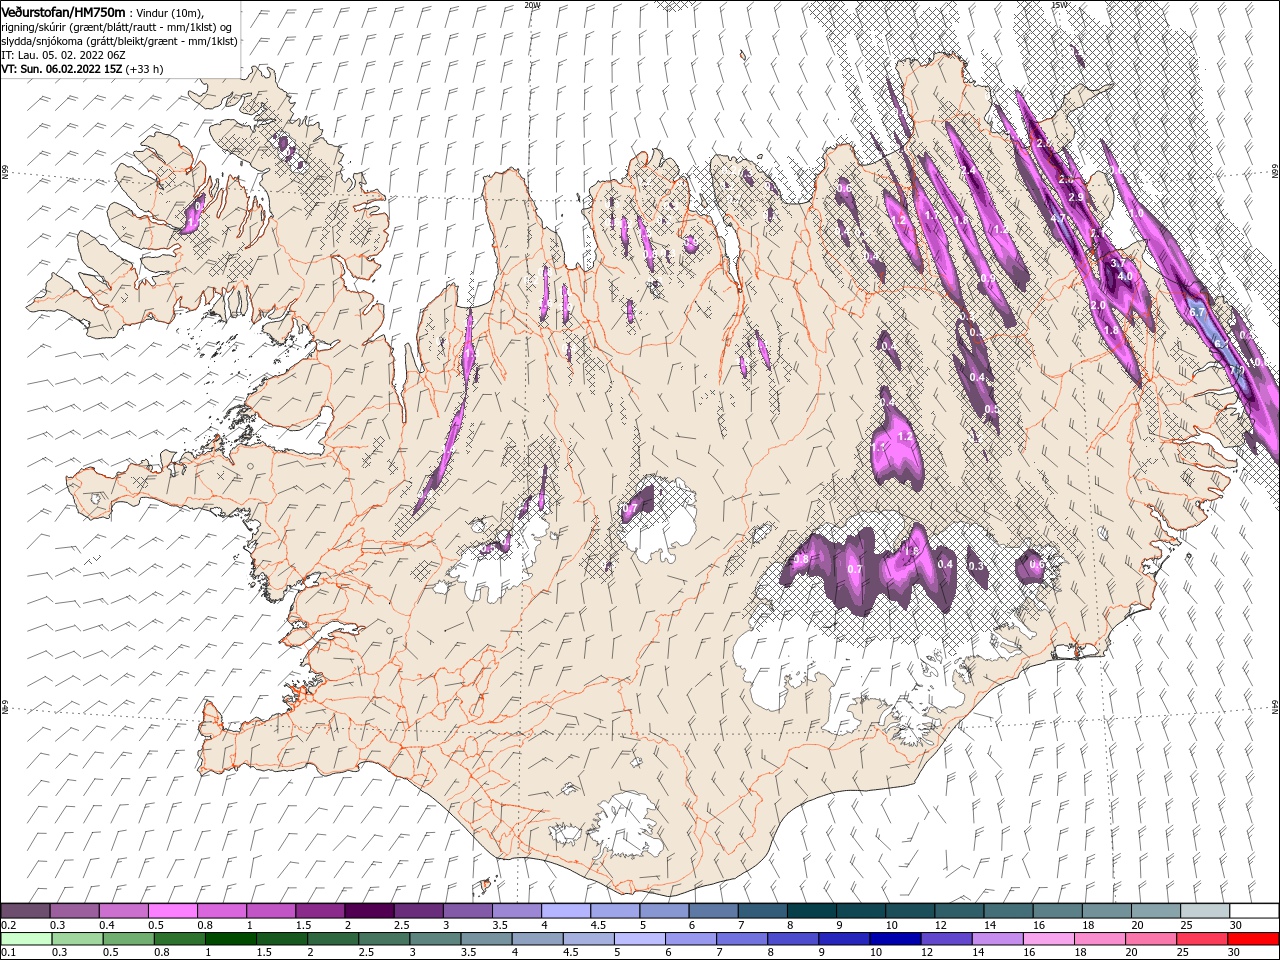
Task: Pick the red rain legend swatch at 30
Action: (x=1253, y=938)
